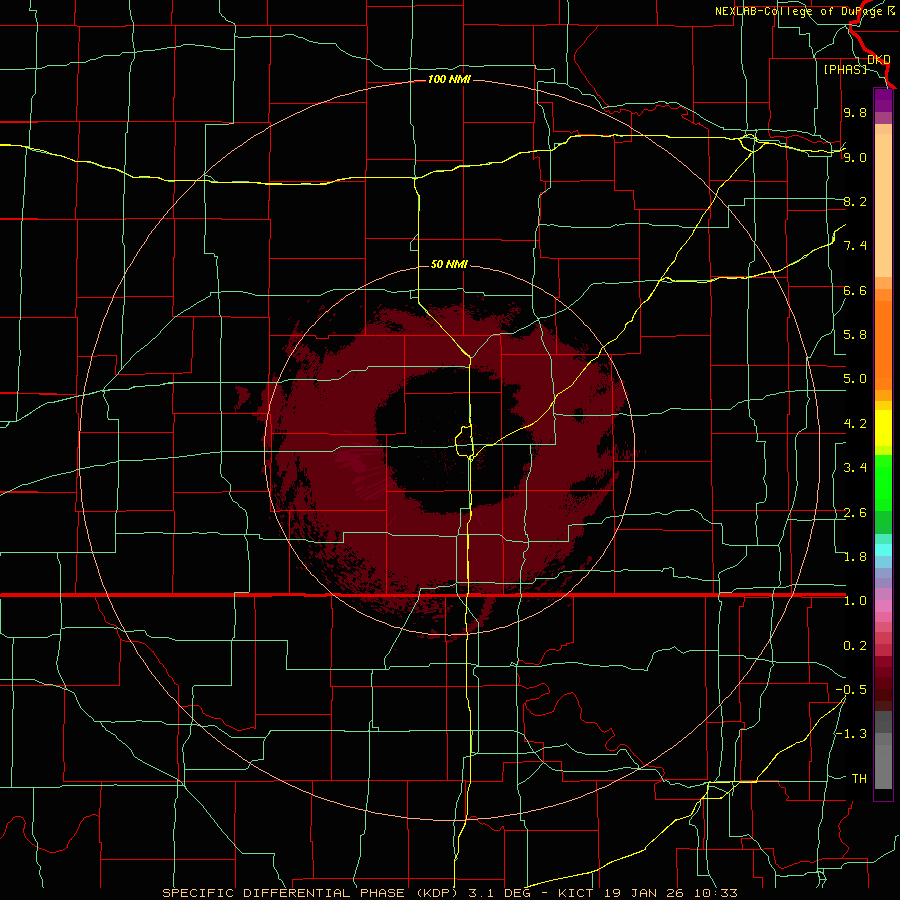Select the 1.0 legend value
900x900 pixels.
point(855,601)
